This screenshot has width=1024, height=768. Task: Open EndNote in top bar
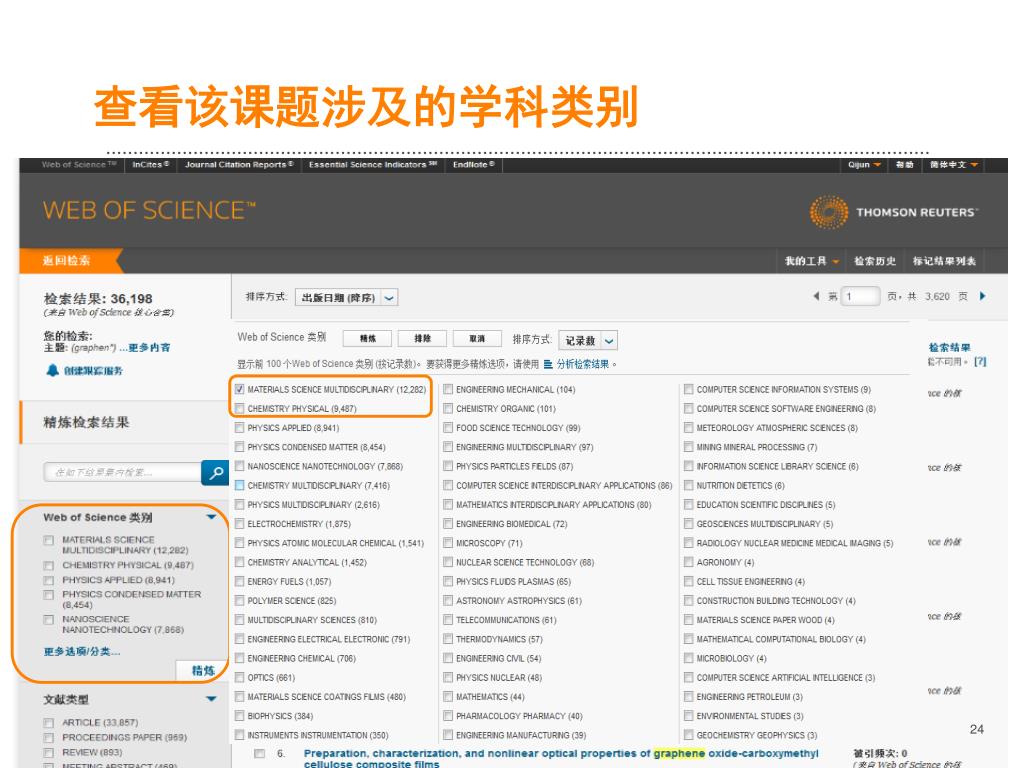473,165
